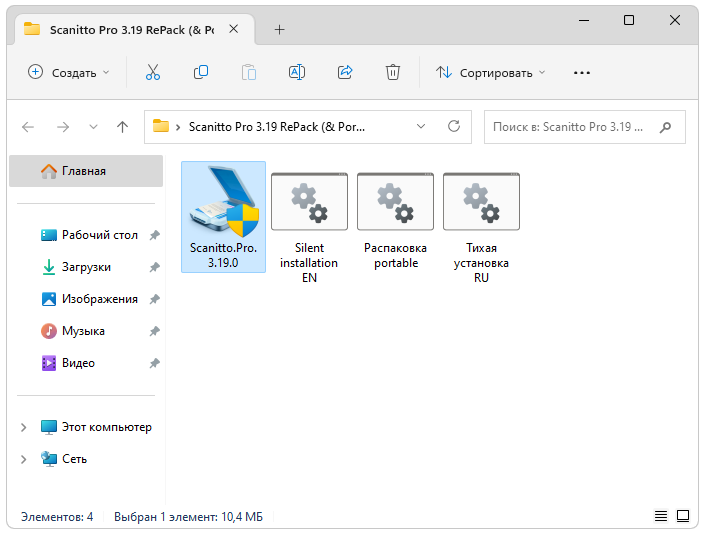705x535 pixels.
Task: Go forward with the right arrow
Action: (63, 127)
